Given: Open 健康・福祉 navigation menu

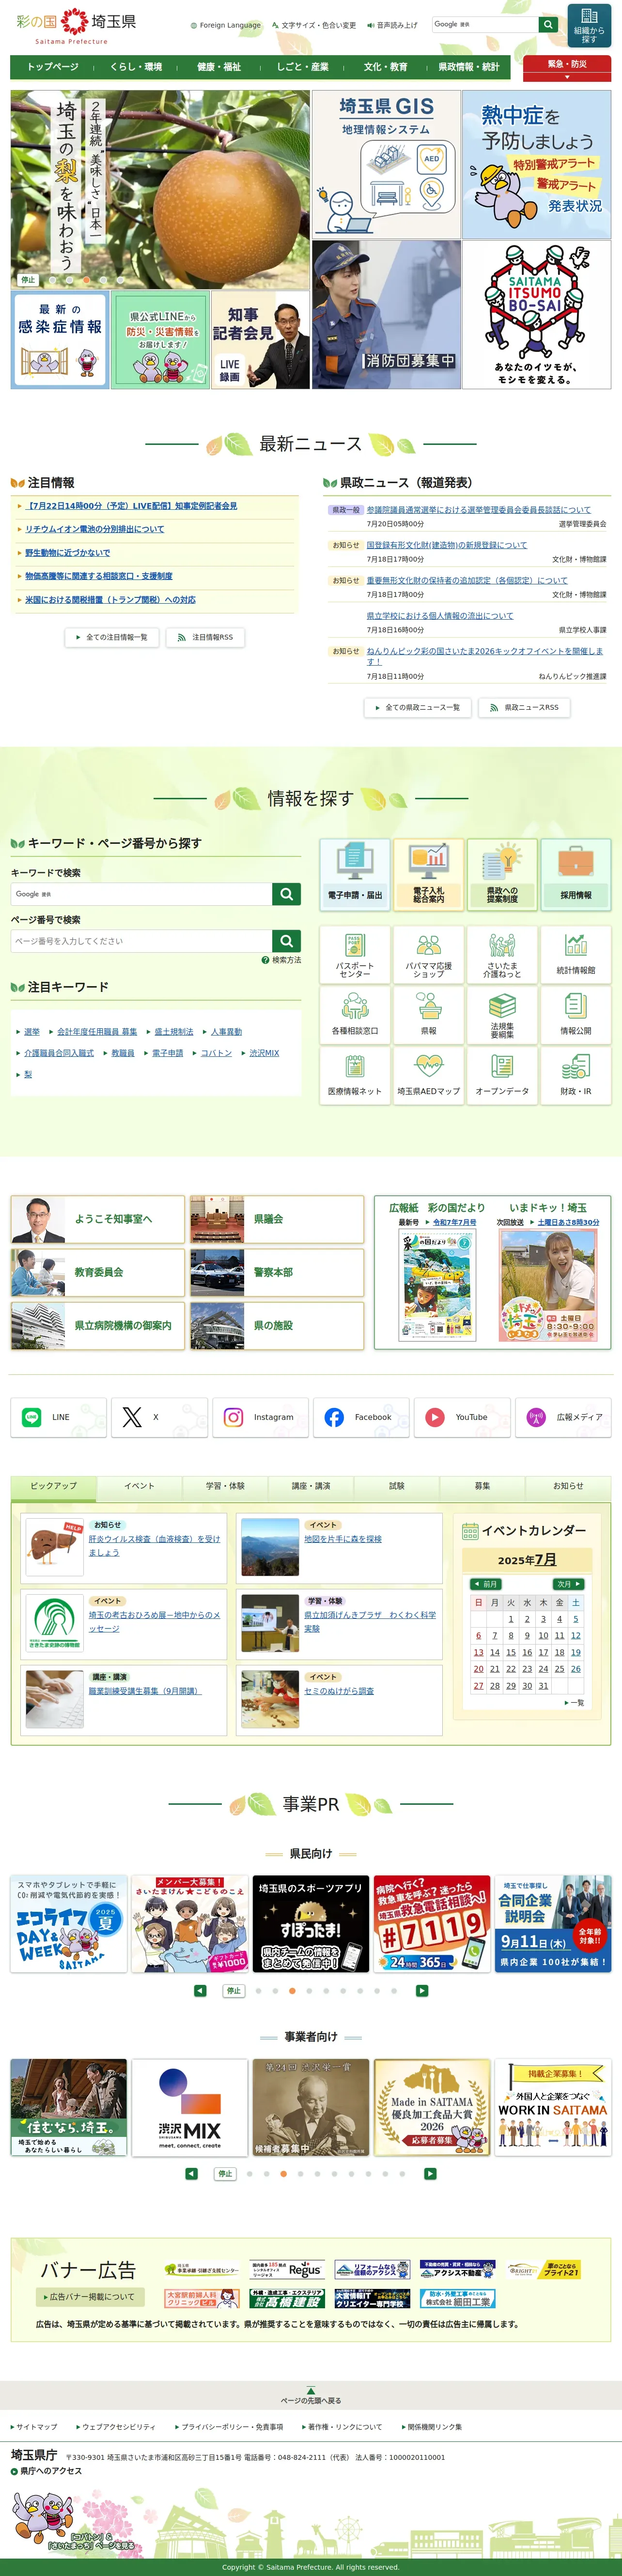Looking at the screenshot, I should (219, 67).
